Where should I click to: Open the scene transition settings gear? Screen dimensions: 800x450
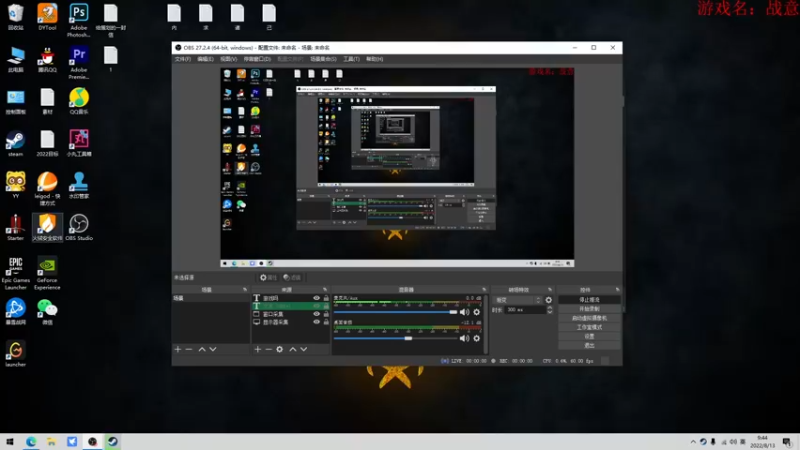(x=548, y=300)
